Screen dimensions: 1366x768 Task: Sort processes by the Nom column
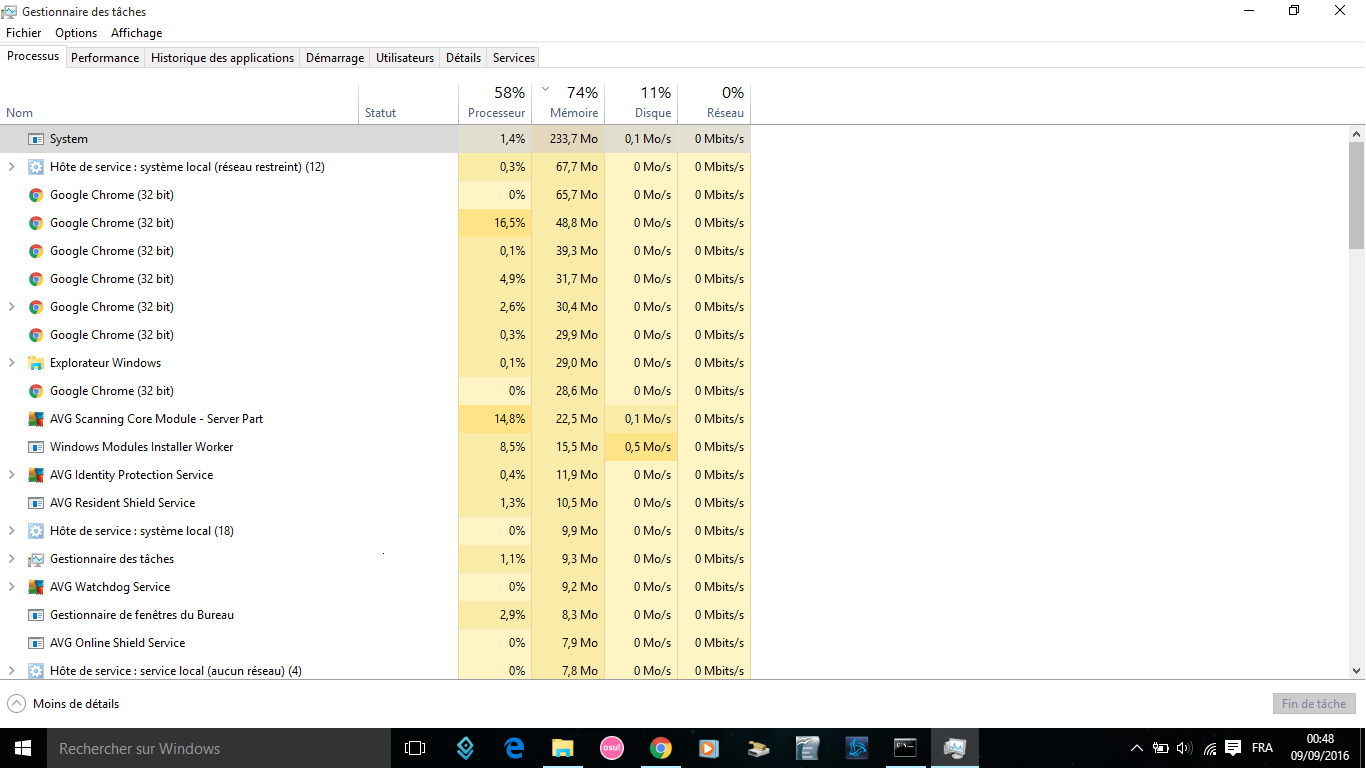point(180,103)
